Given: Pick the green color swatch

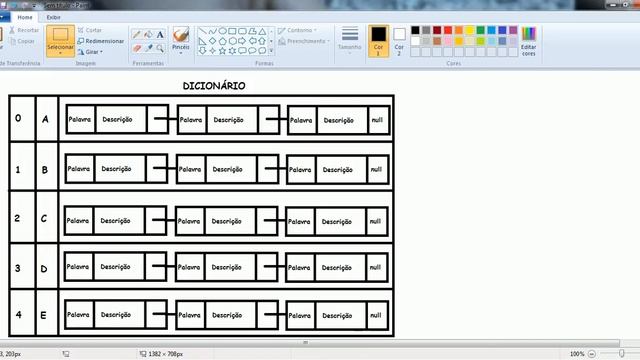Looking at the screenshot, I should pyautogui.click(x=481, y=30).
